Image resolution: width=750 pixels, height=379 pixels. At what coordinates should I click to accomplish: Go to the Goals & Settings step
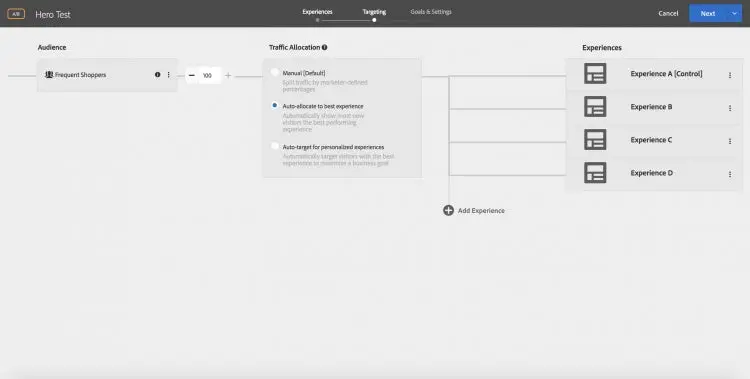click(x=431, y=12)
